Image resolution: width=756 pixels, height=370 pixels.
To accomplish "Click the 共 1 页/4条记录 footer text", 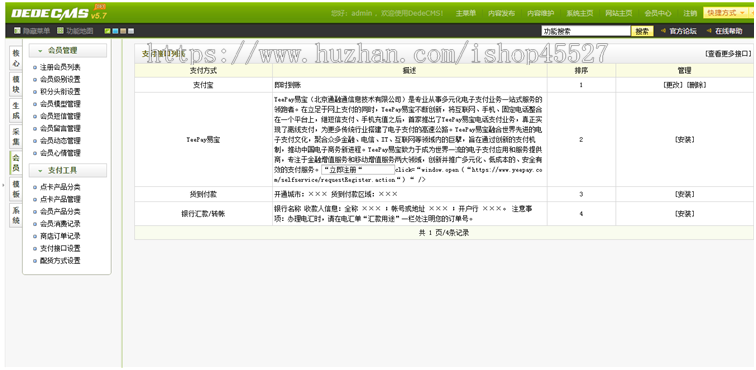I will pos(444,233).
